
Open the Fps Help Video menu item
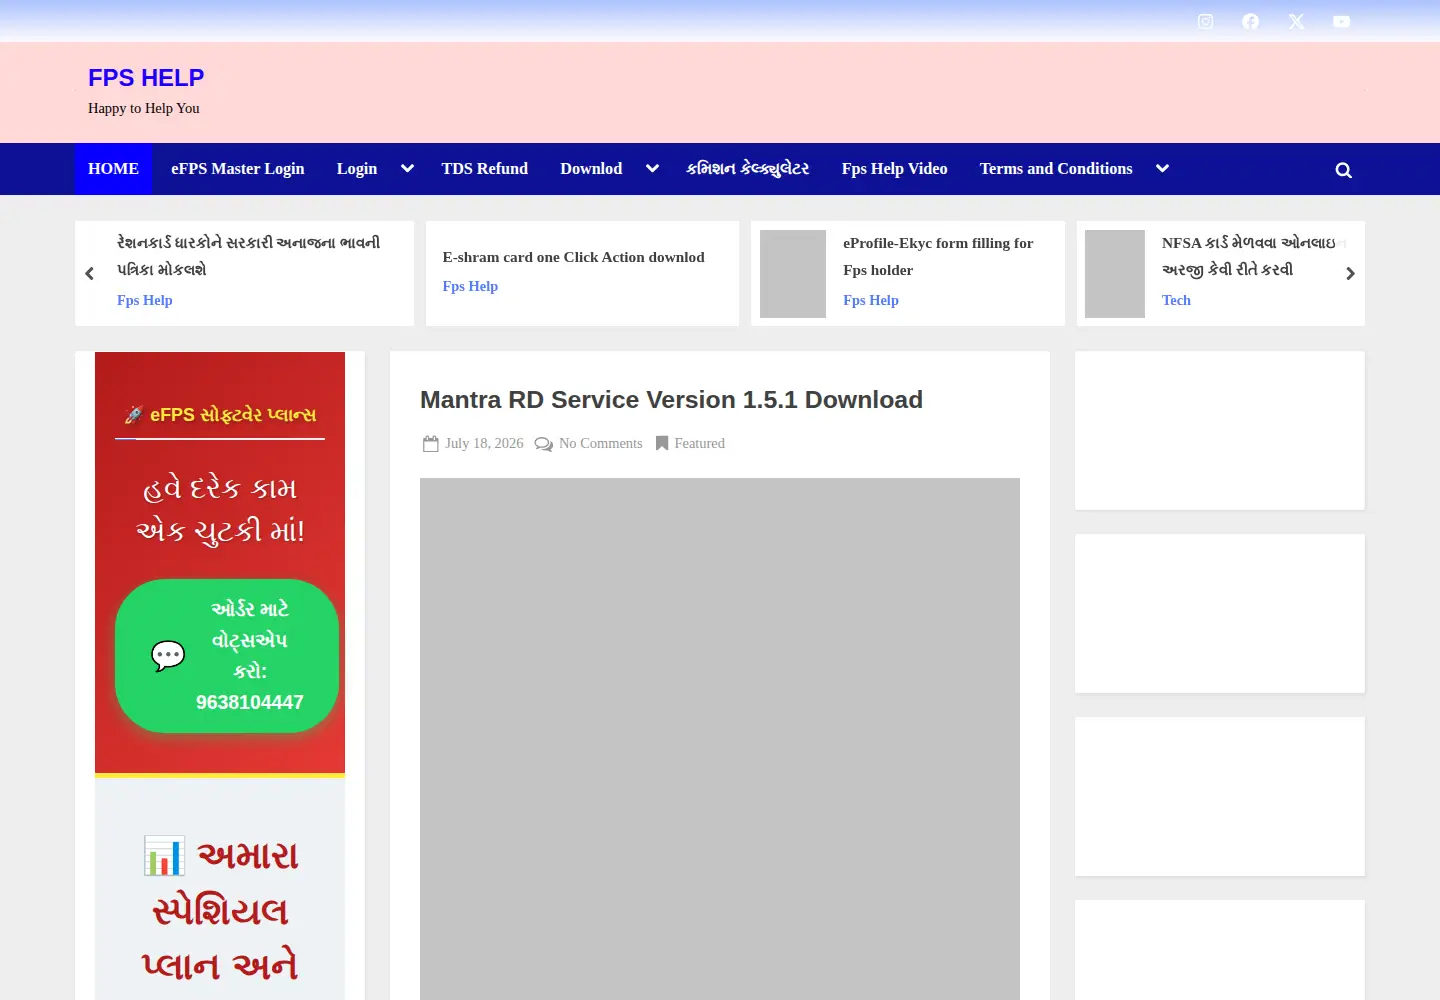click(894, 169)
